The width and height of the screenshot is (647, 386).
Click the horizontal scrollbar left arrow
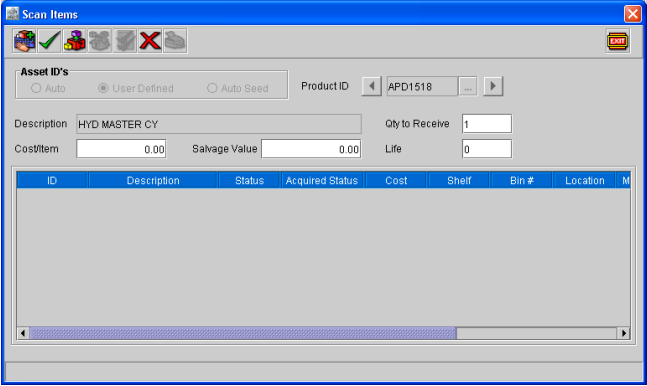coord(23,333)
